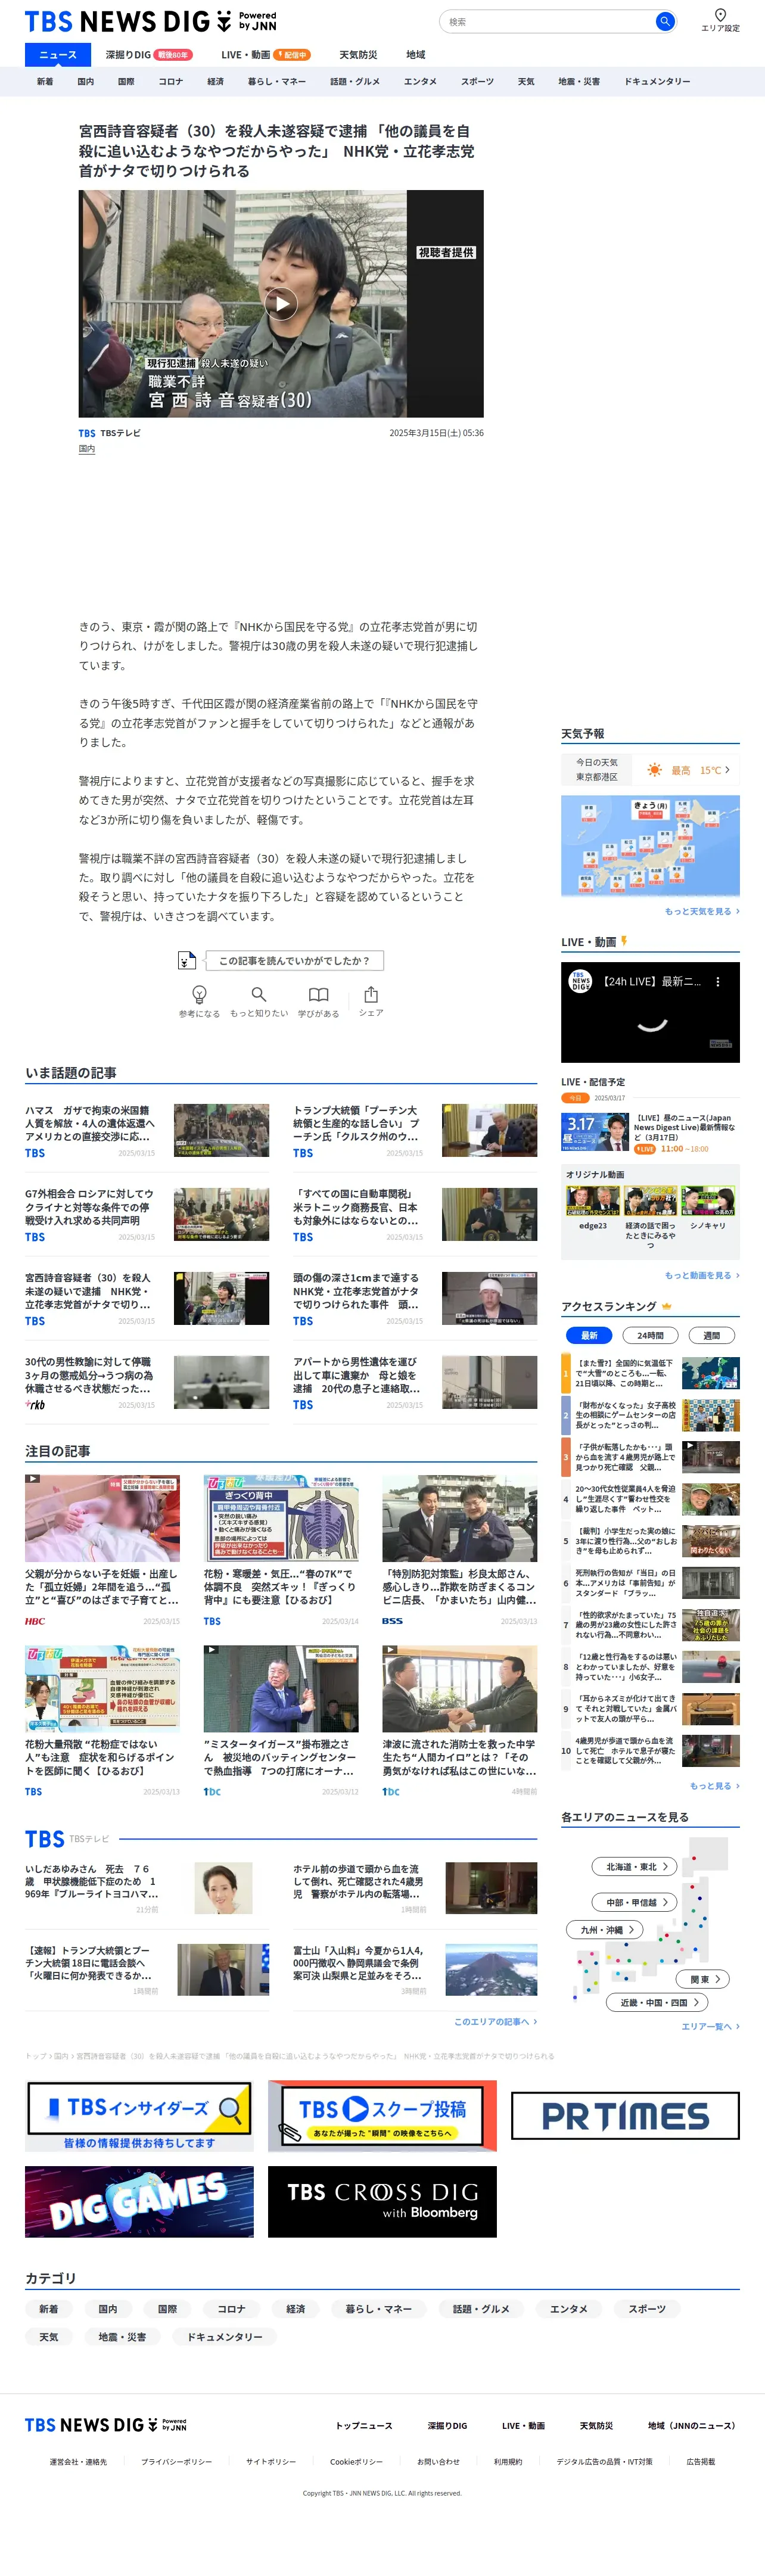The height and width of the screenshot is (2576, 765).
Task: Expand 今日の天気 最高 15℃ chevron
Action: click(727, 770)
